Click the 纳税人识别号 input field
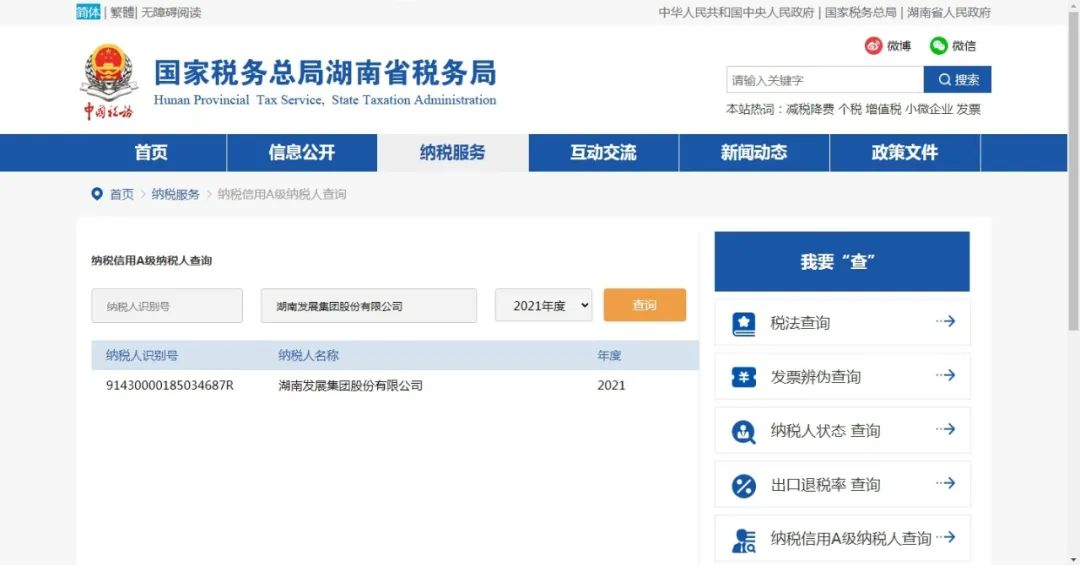1080x565 pixels. 167,306
